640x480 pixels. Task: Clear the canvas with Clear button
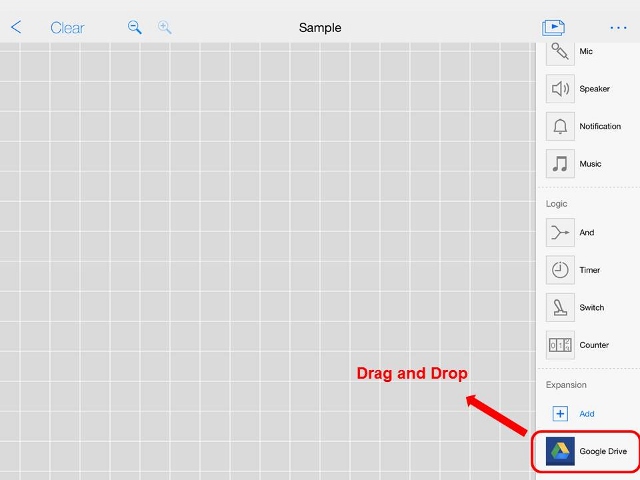click(67, 28)
